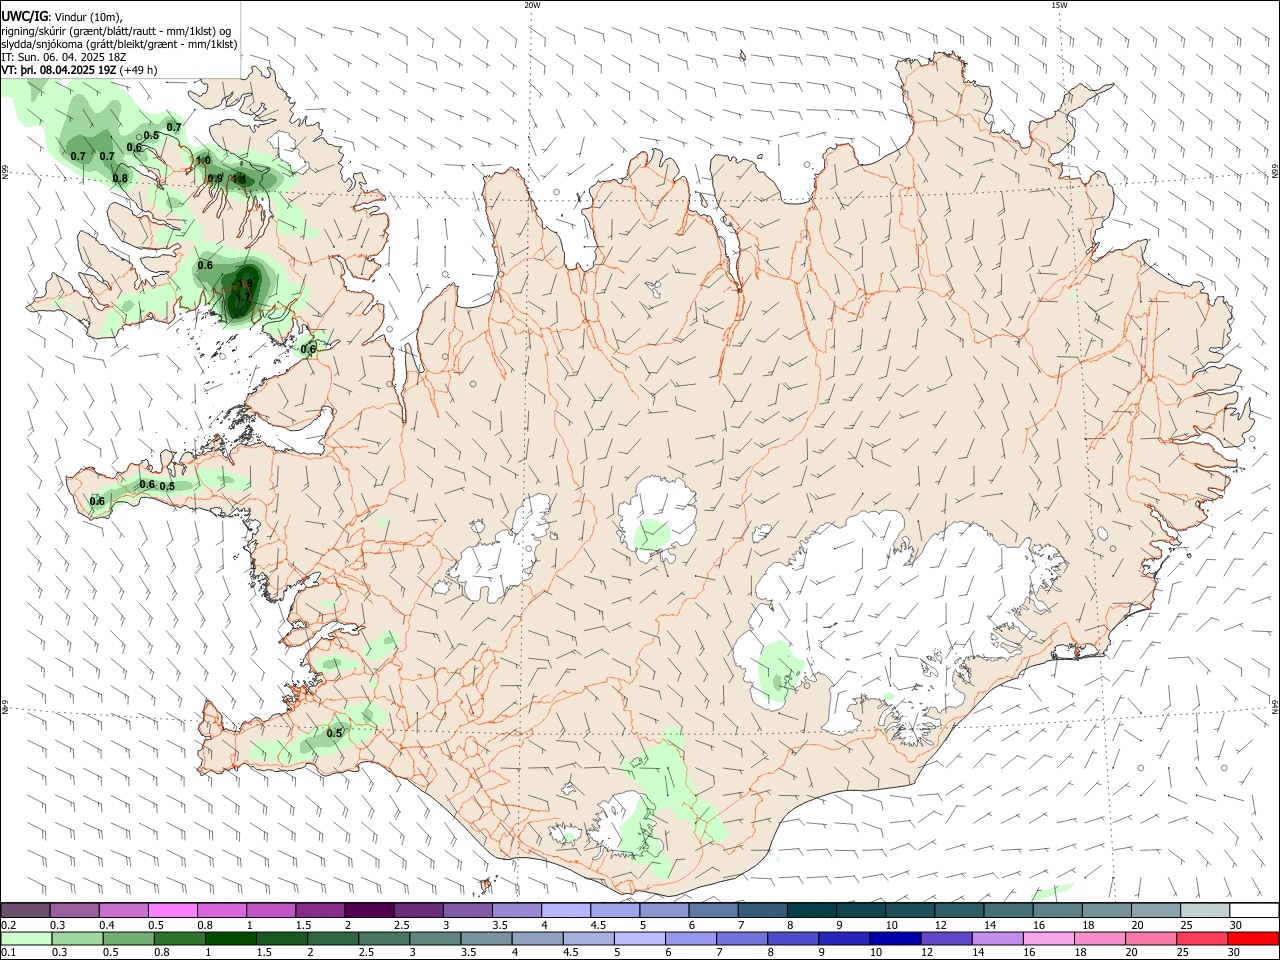The width and height of the screenshot is (1280, 960).
Task: Click the '(+49 h)' forecast offset text
Action: (x=138, y=70)
